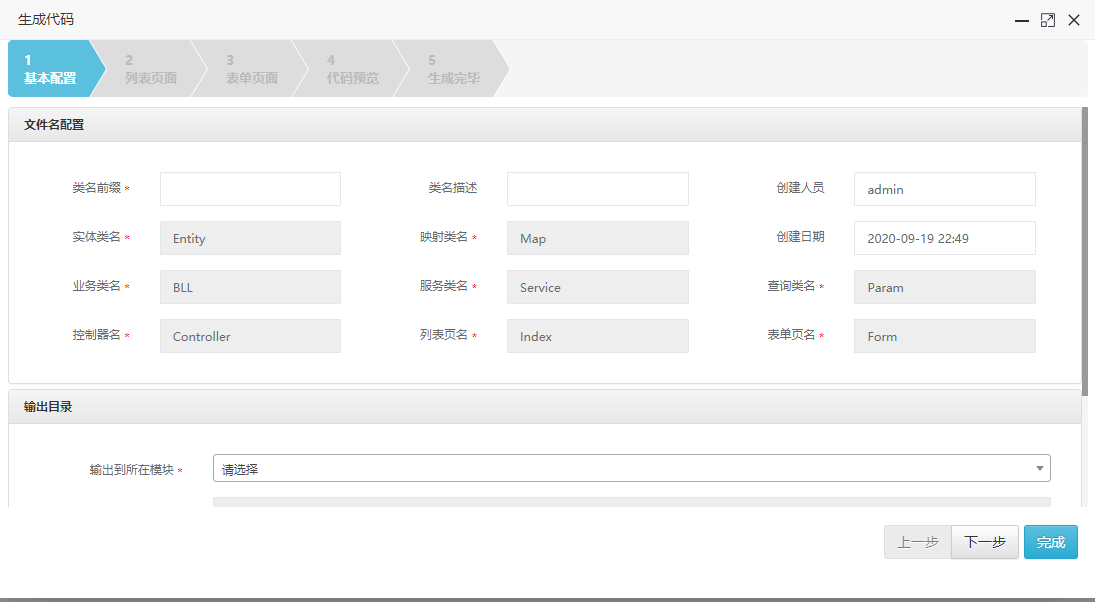Click the 上一步 button
1095x602 pixels.
tap(917, 541)
